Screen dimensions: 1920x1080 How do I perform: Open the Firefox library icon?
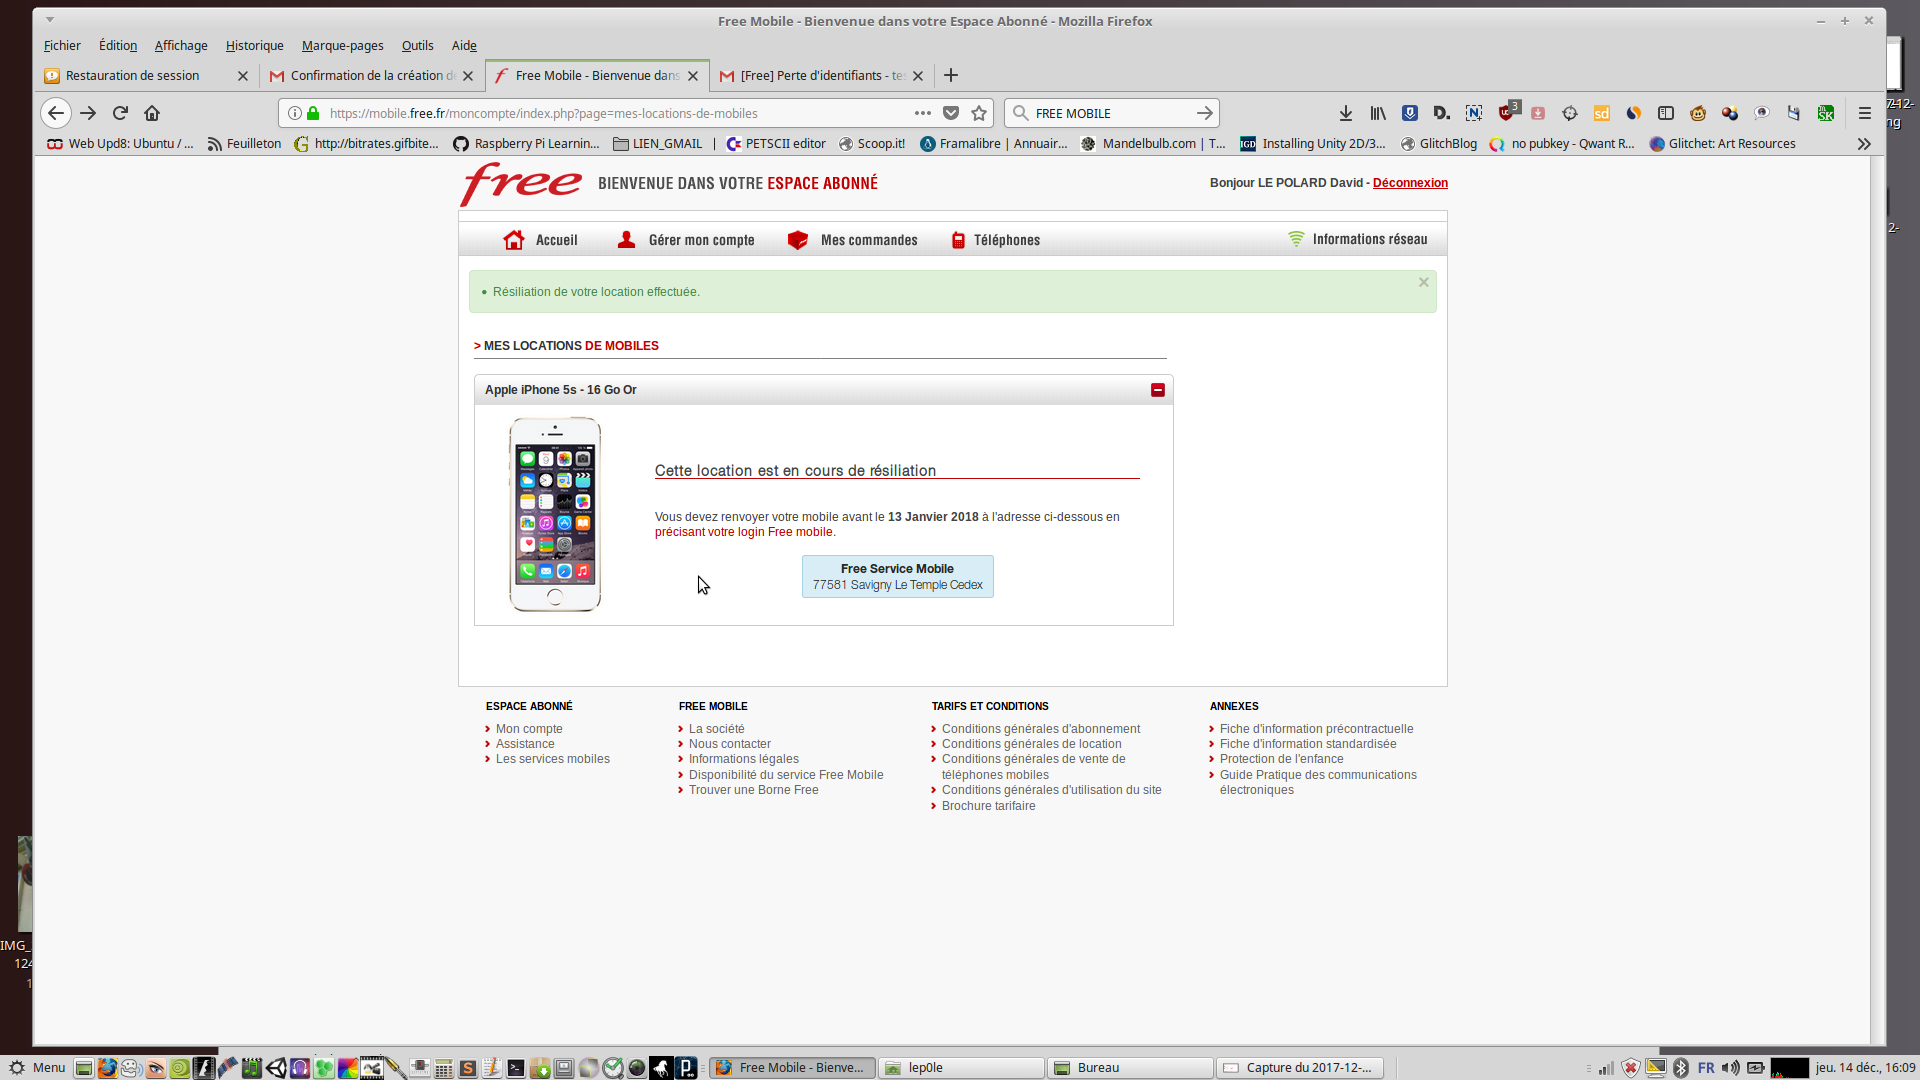click(x=1378, y=113)
